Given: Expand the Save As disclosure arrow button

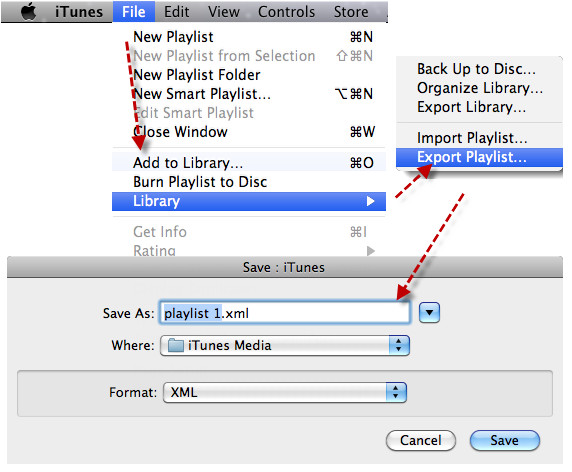Looking at the screenshot, I should point(429,313).
